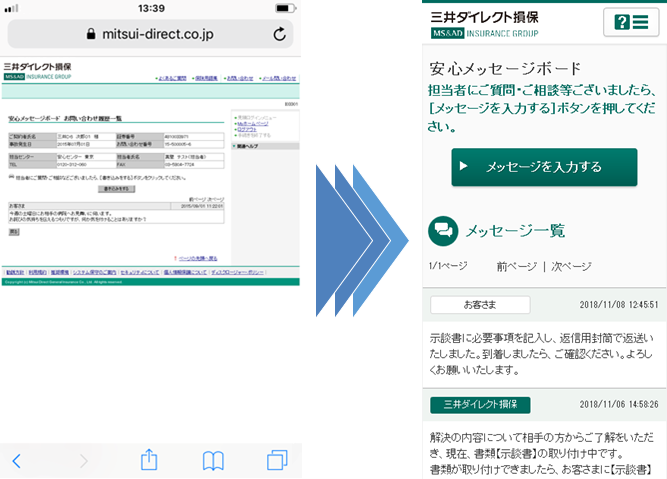Tap the green instruction text 担当者にご質問・ご相談
Viewport: 667px width, 479px height.
coord(542,108)
